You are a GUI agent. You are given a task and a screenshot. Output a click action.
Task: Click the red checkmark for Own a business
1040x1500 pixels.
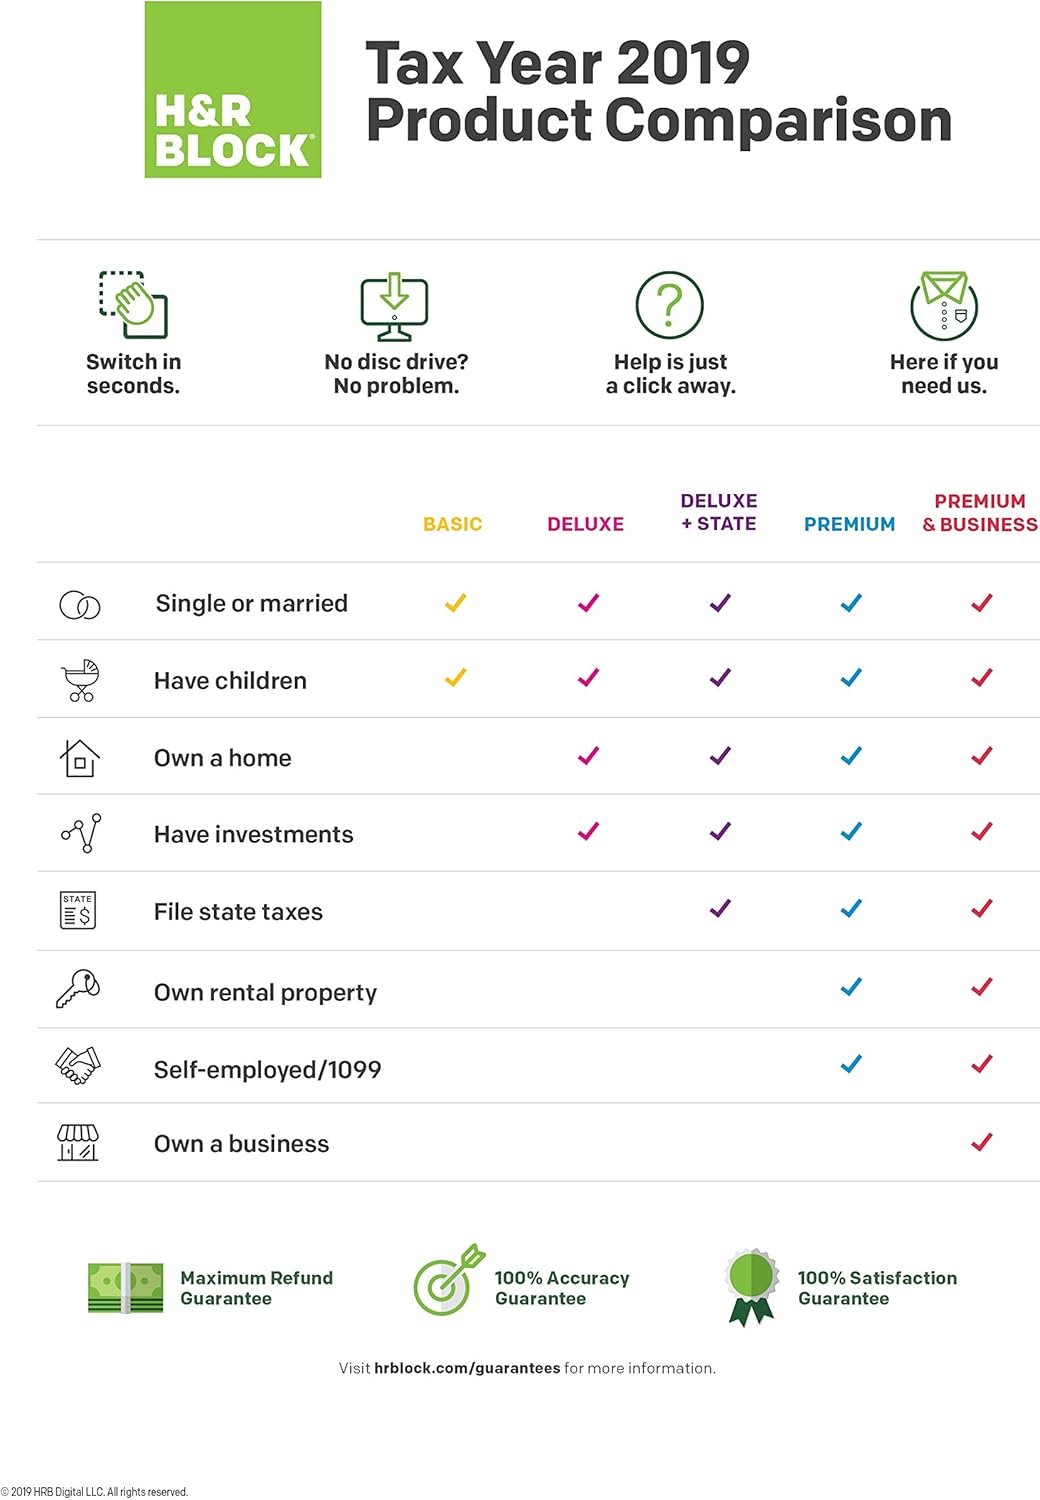click(982, 1141)
